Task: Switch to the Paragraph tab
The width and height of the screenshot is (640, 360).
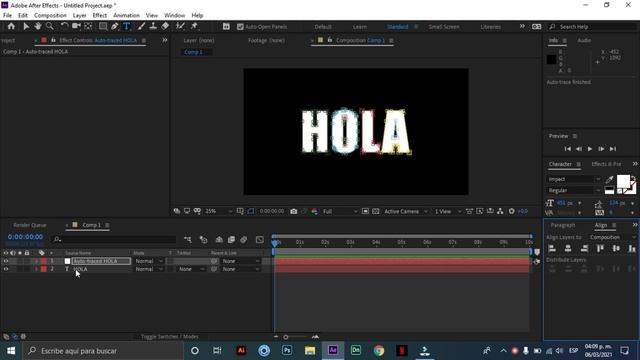Action: pyautogui.click(x=562, y=225)
